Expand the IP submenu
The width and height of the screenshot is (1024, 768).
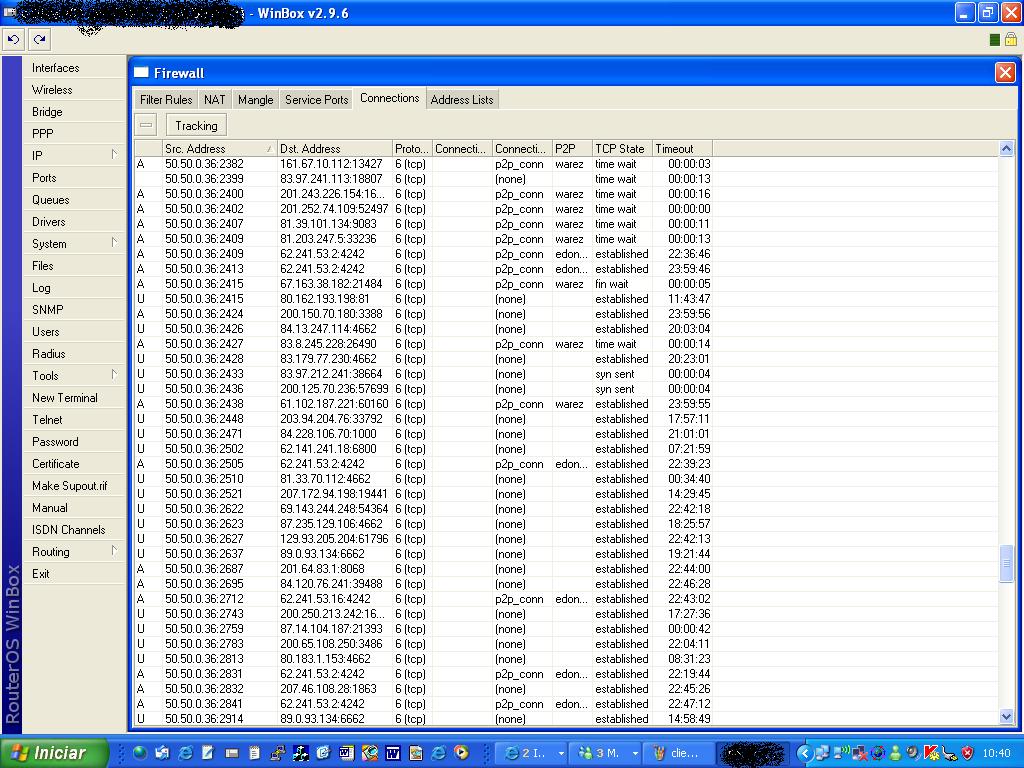click(74, 155)
